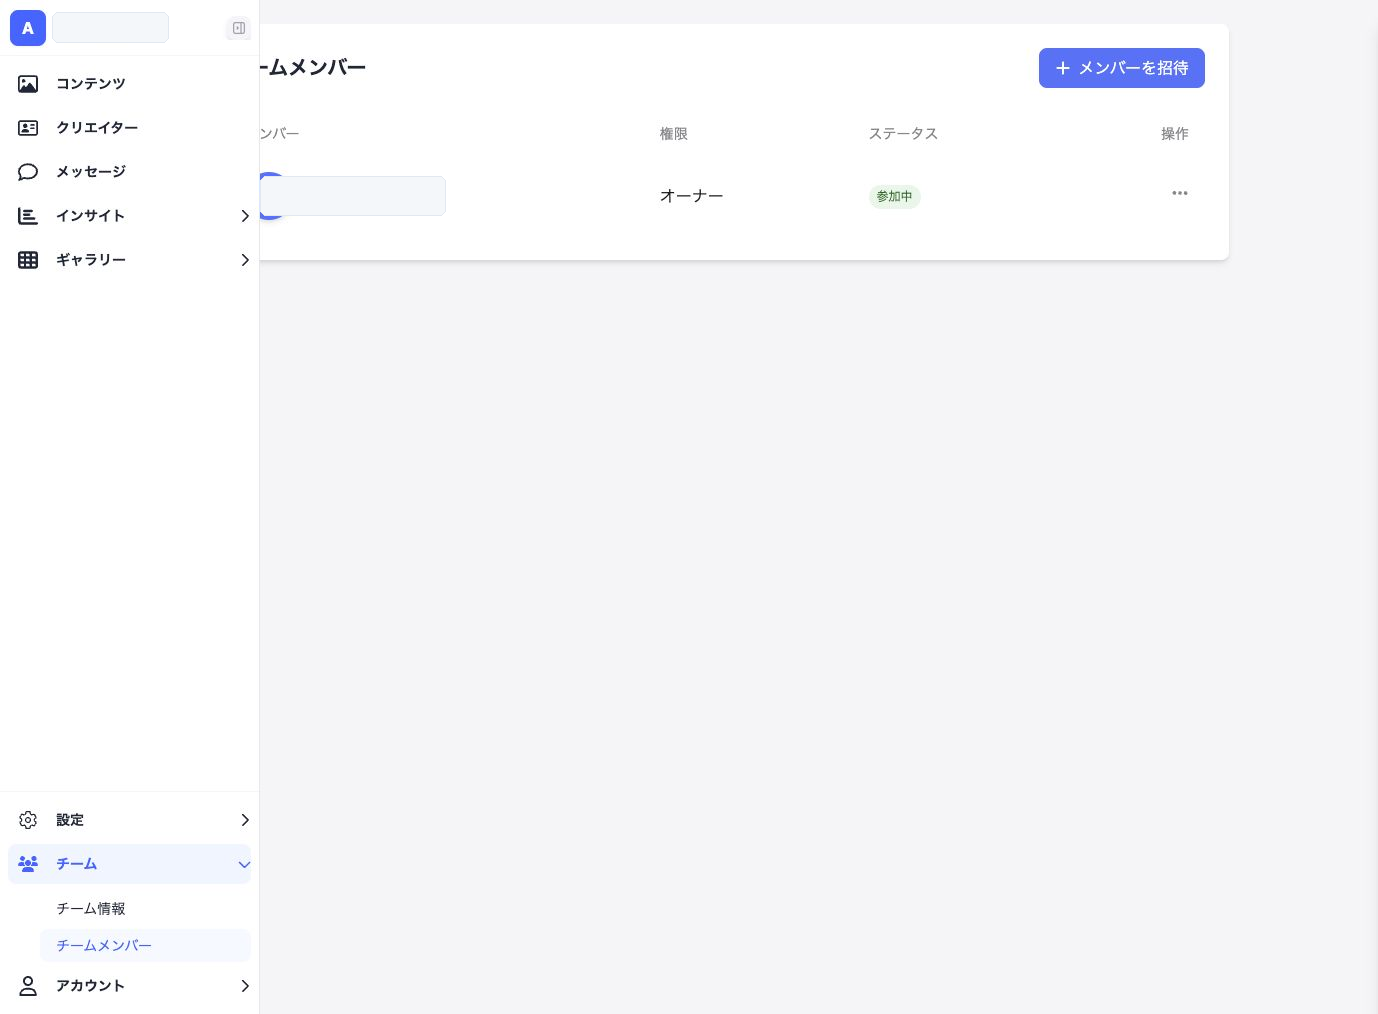Go to クリエイター menu item
1378x1014 pixels.
click(x=130, y=128)
